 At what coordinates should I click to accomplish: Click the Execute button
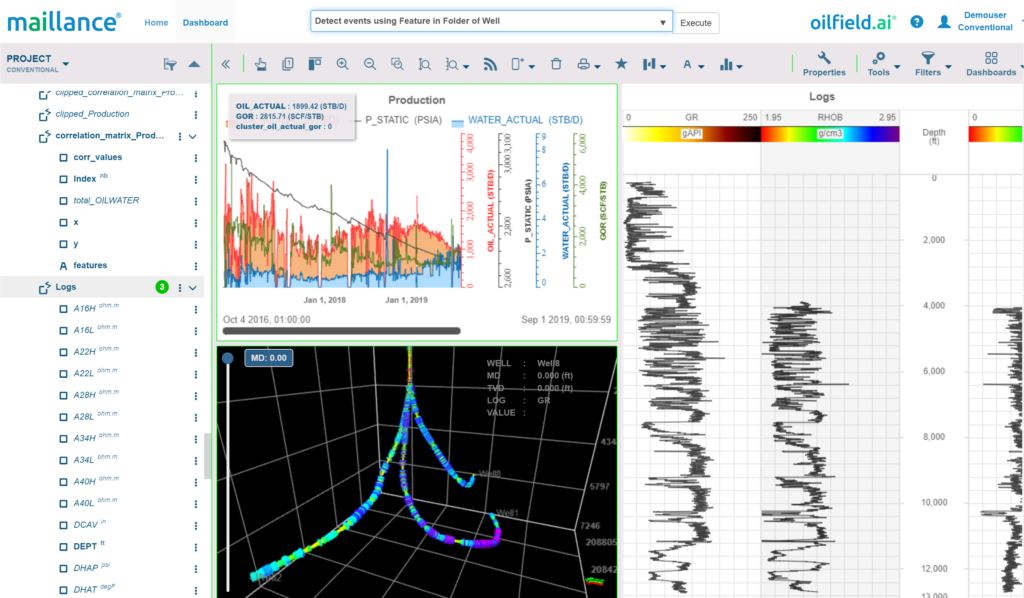(696, 23)
